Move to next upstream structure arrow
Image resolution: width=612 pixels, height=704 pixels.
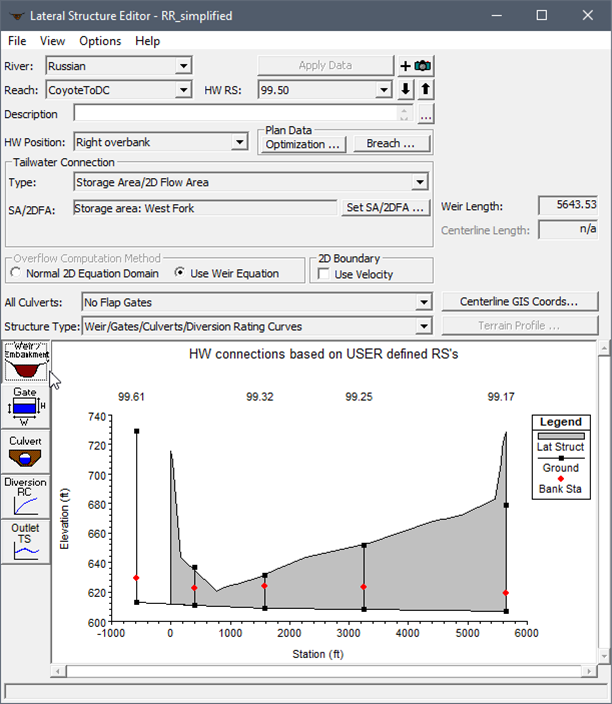(425, 89)
